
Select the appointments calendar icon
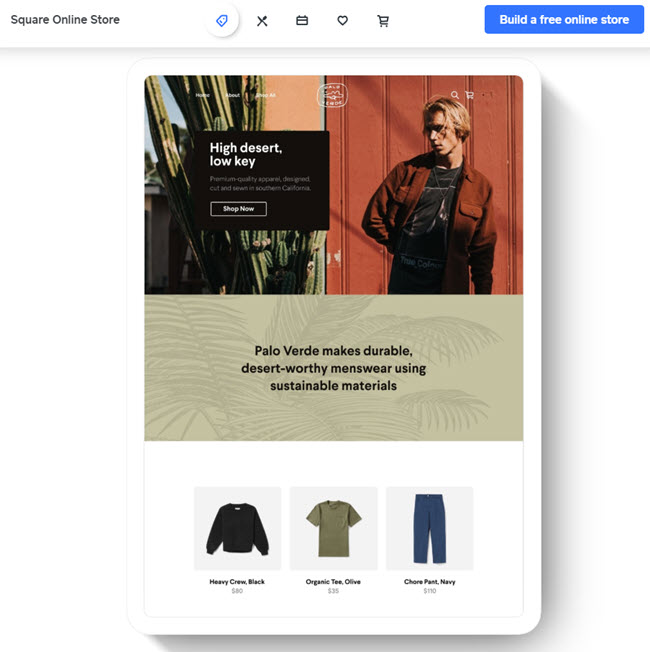(x=302, y=20)
